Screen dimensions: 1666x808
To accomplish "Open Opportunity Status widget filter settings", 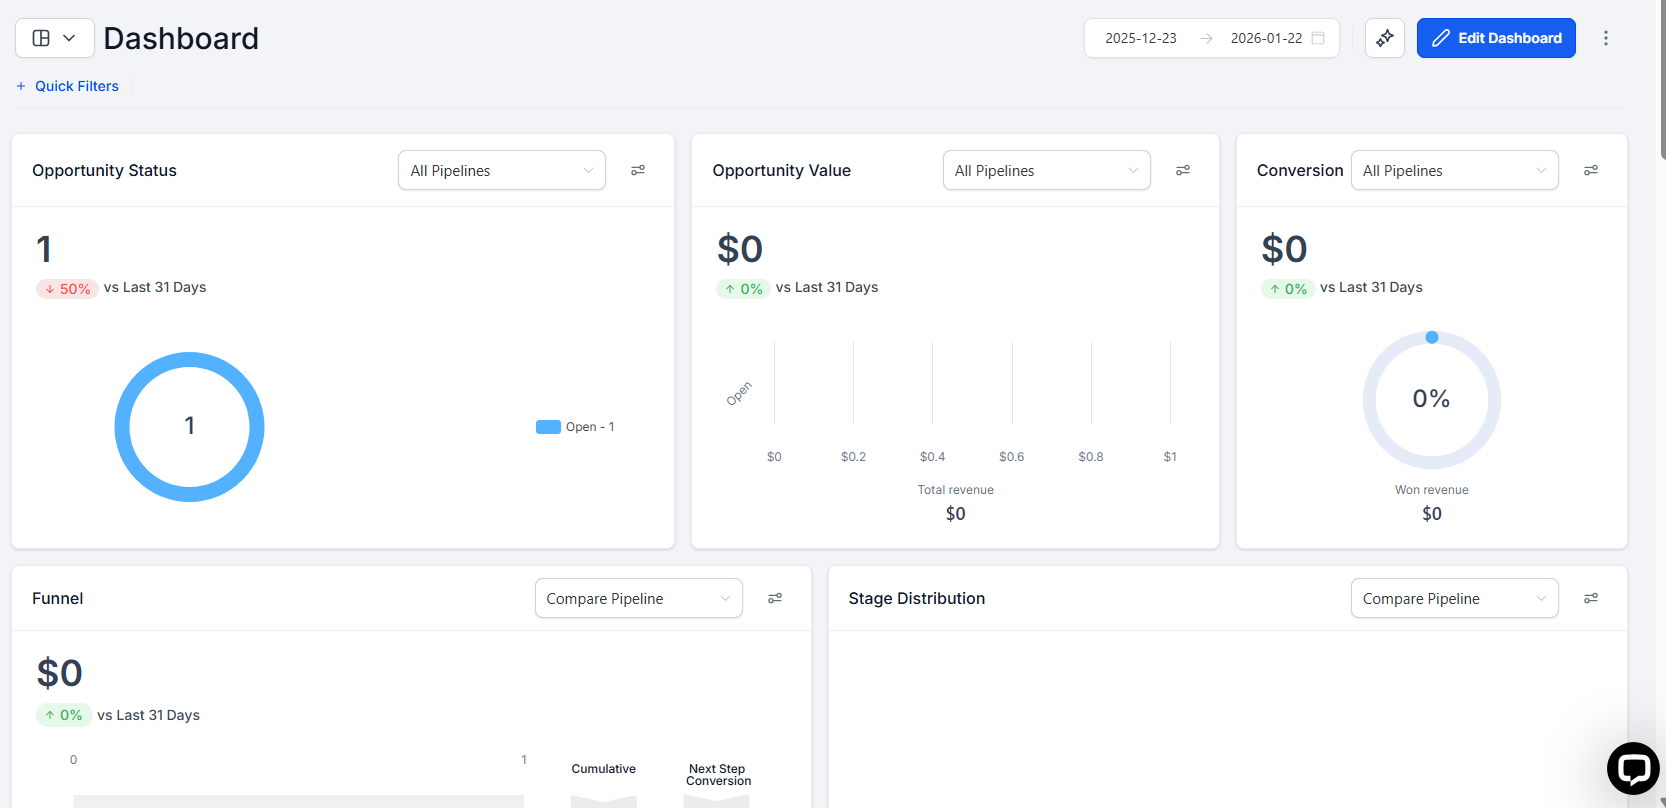I will [637, 171].
